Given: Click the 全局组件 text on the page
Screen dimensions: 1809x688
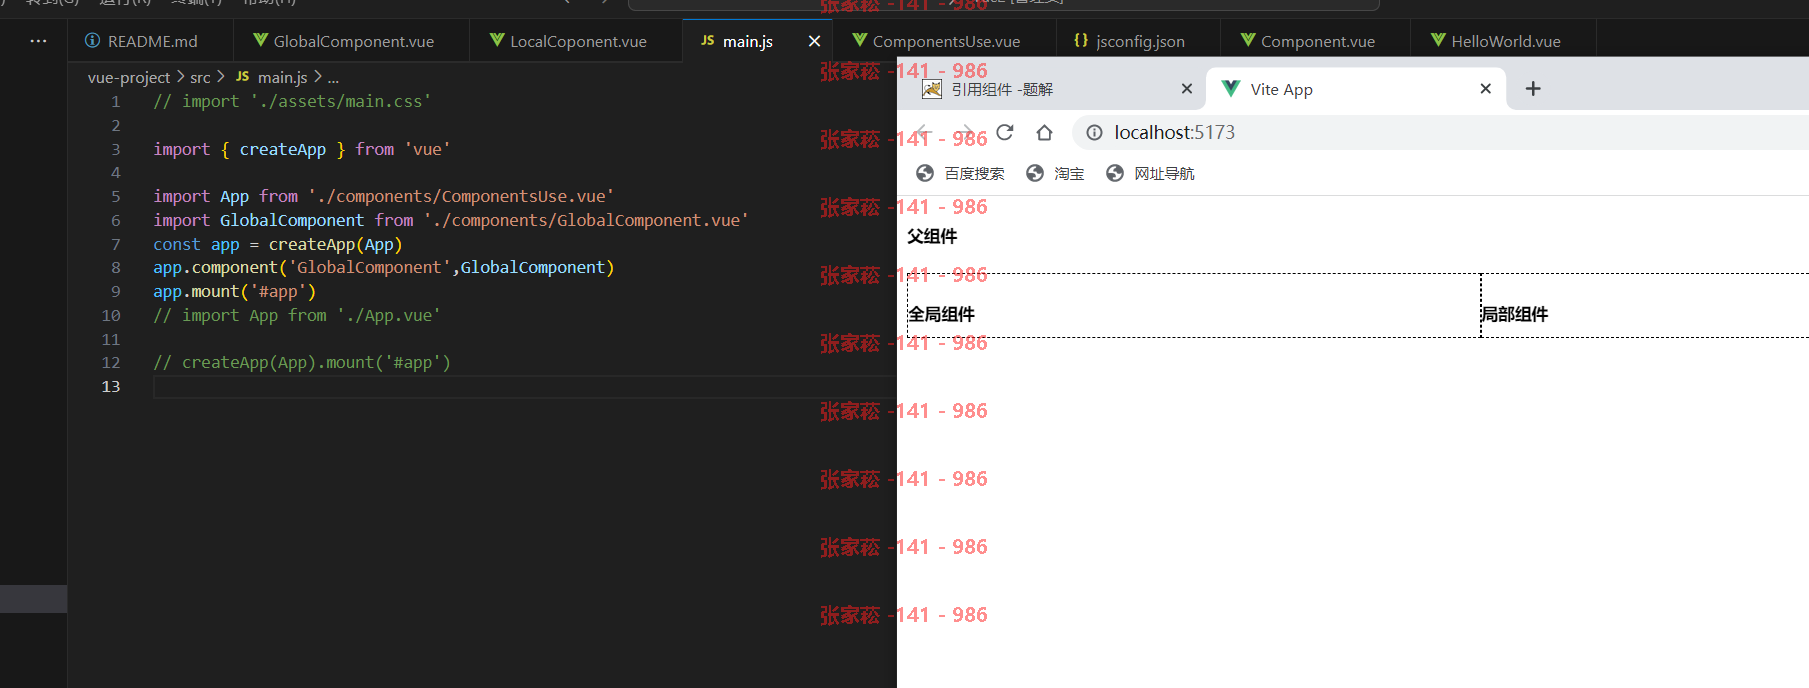Looking at the screenshot, I should 941,314.
